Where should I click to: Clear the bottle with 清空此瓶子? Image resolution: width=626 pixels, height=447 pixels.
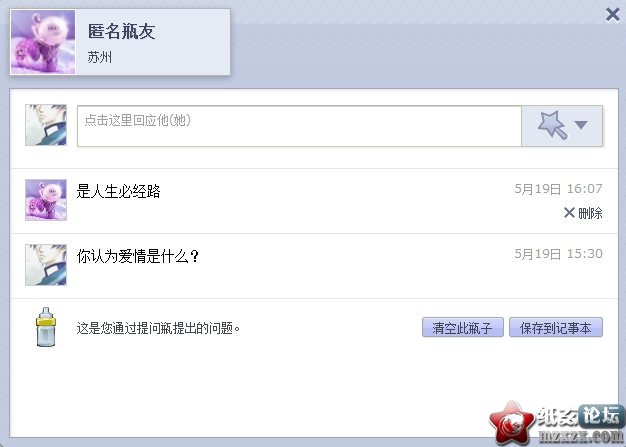(x=463, y=328)
